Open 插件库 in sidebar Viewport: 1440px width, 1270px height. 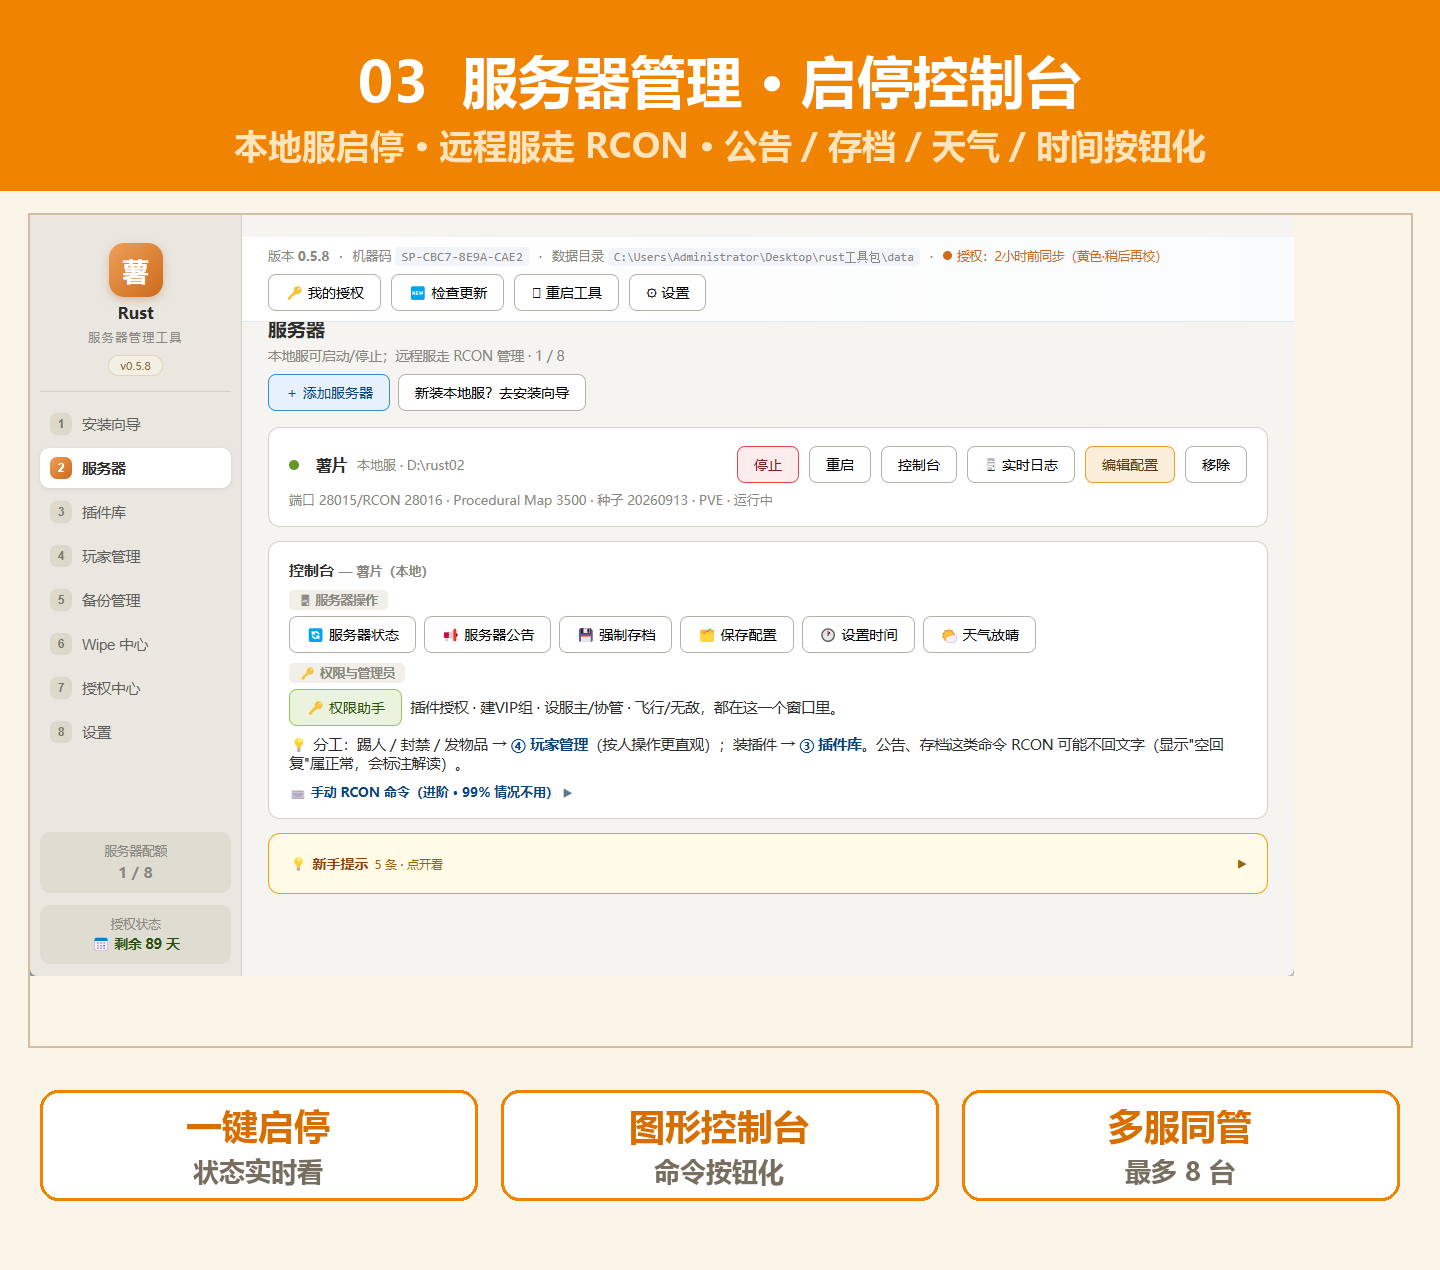tap(135, 512)
